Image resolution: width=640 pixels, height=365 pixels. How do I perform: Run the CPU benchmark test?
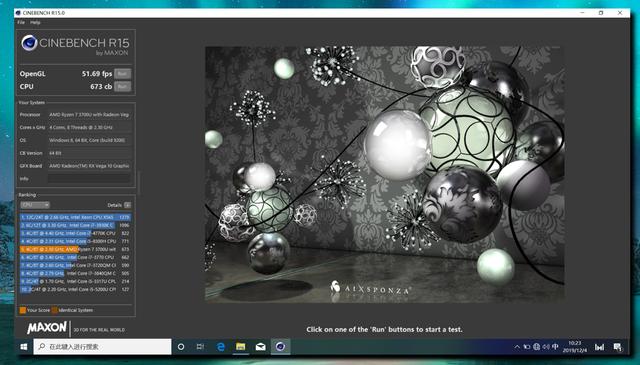point(122,86)
